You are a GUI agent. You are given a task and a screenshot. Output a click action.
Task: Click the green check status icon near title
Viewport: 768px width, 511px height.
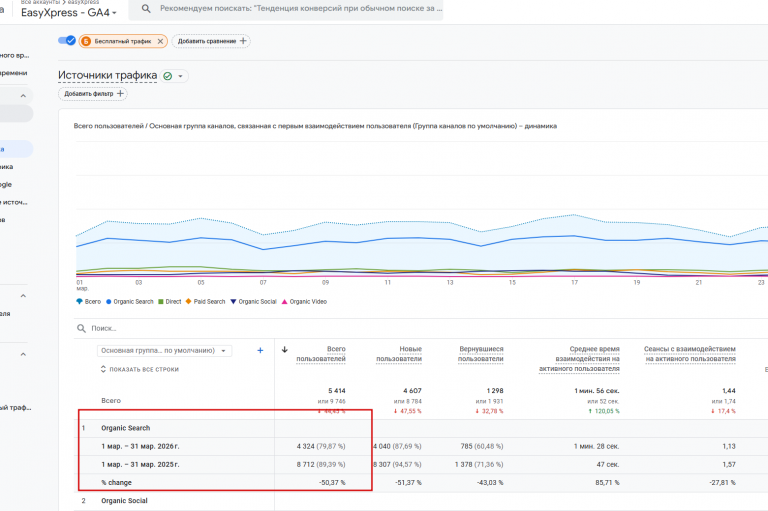[168, 76]
